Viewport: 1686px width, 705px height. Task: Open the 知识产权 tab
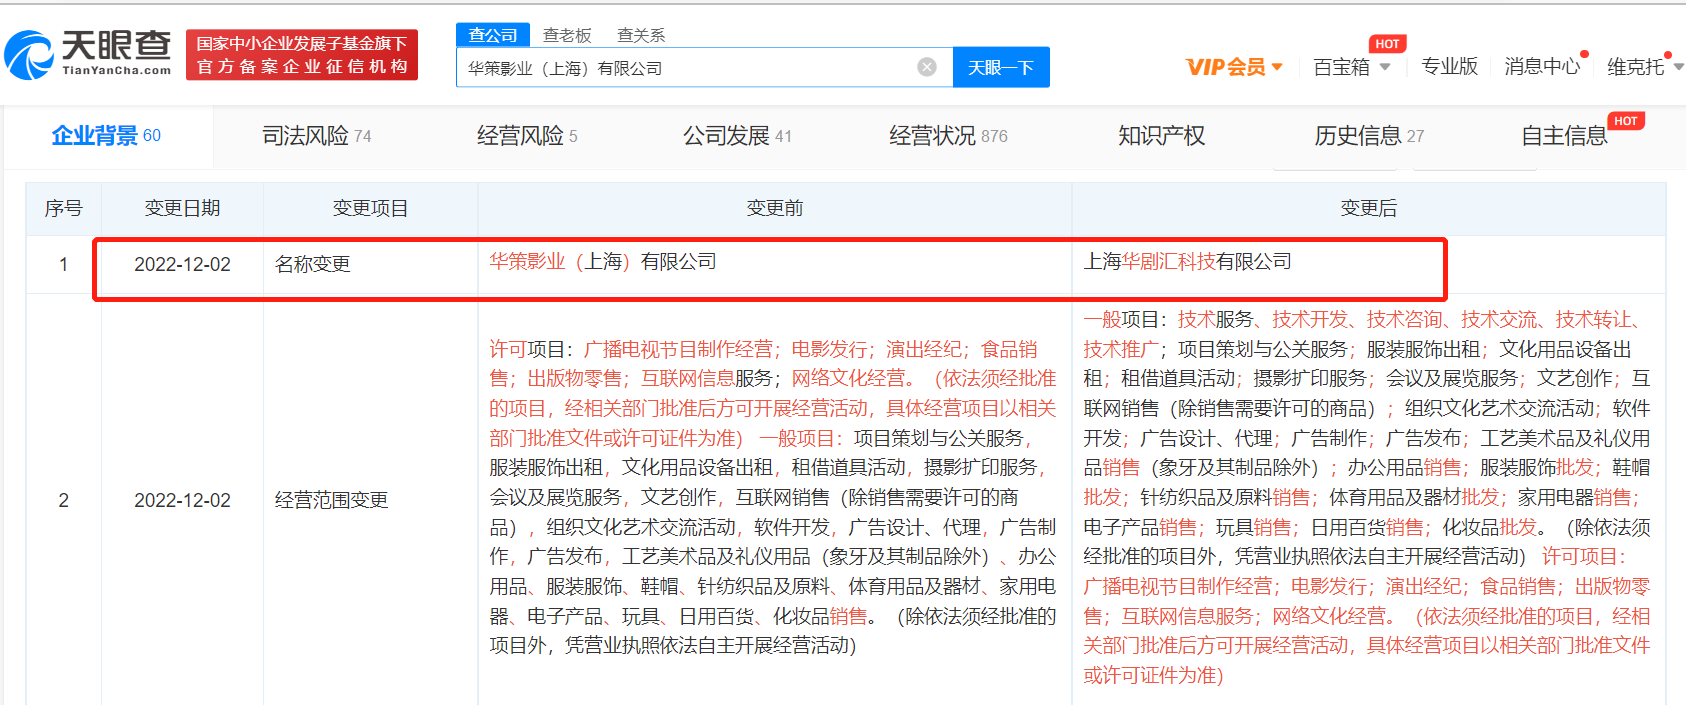click(x=1162, y=136)
